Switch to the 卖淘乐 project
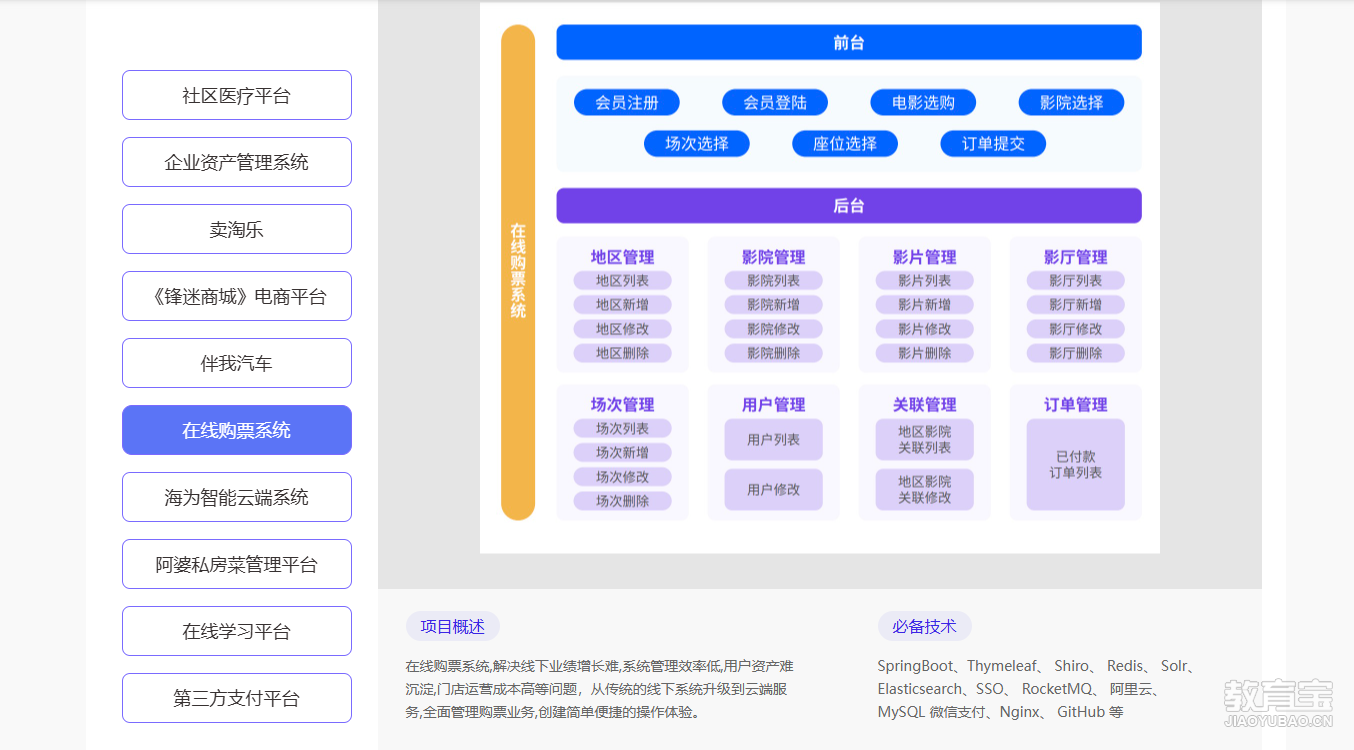 236,229
